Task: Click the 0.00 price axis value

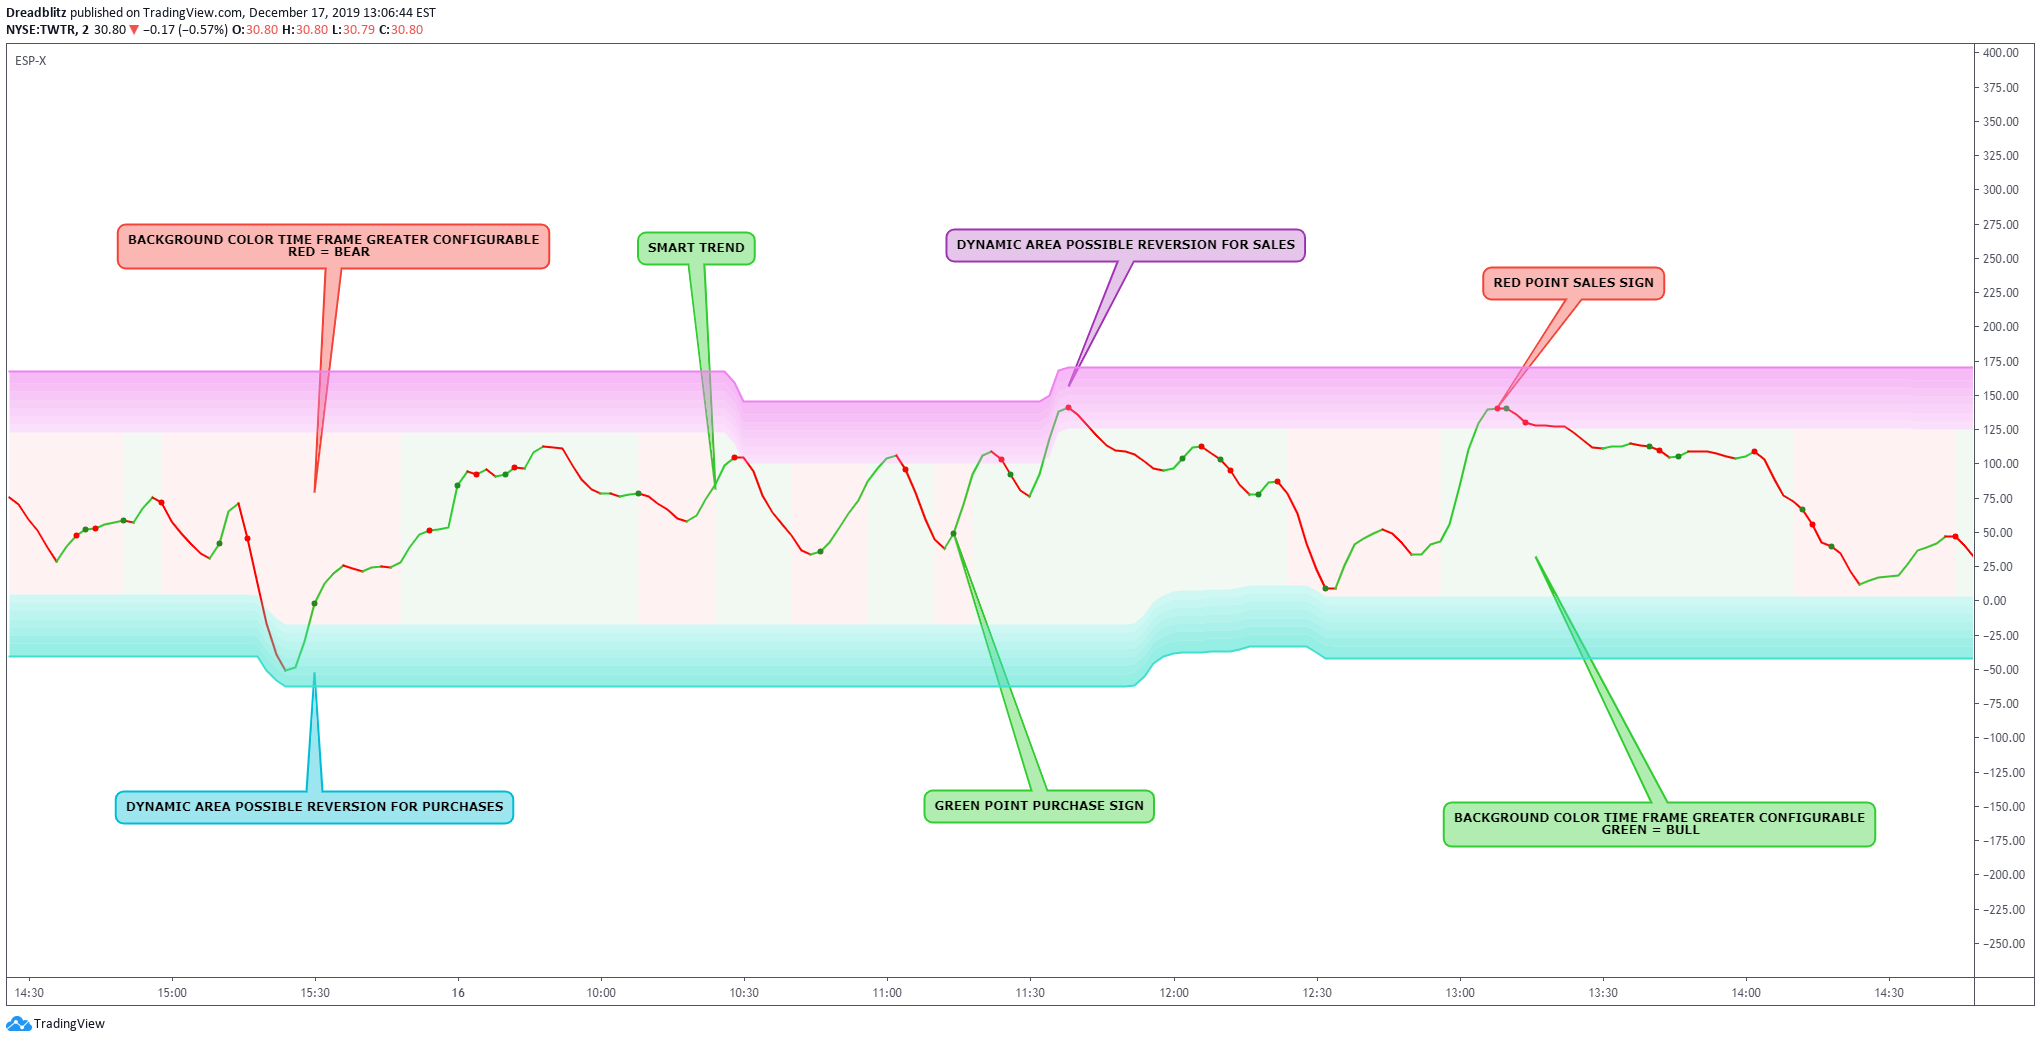Action: pyautogui.click(x=1994, y=601)
